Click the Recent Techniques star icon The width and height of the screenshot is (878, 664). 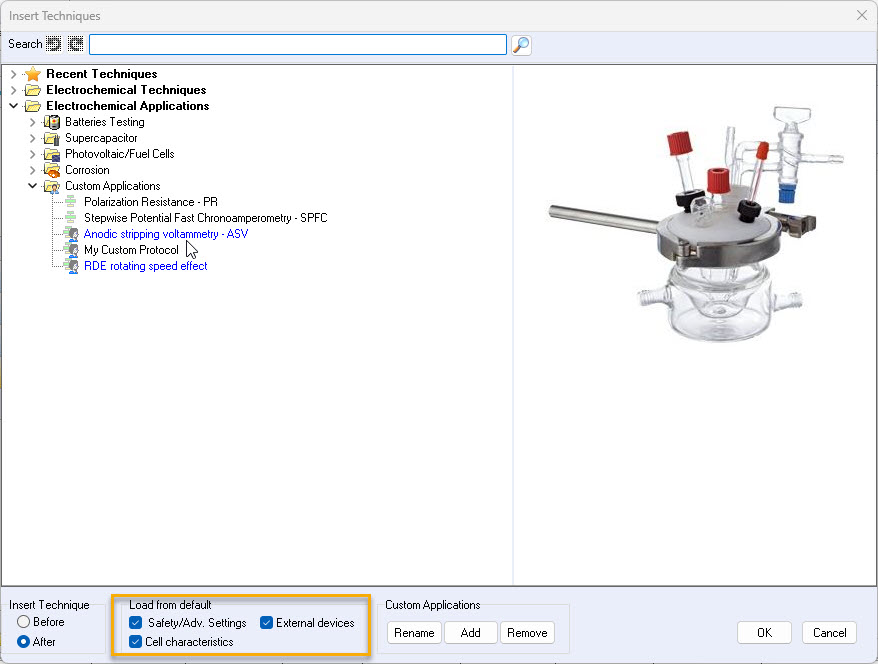(33, 74)
